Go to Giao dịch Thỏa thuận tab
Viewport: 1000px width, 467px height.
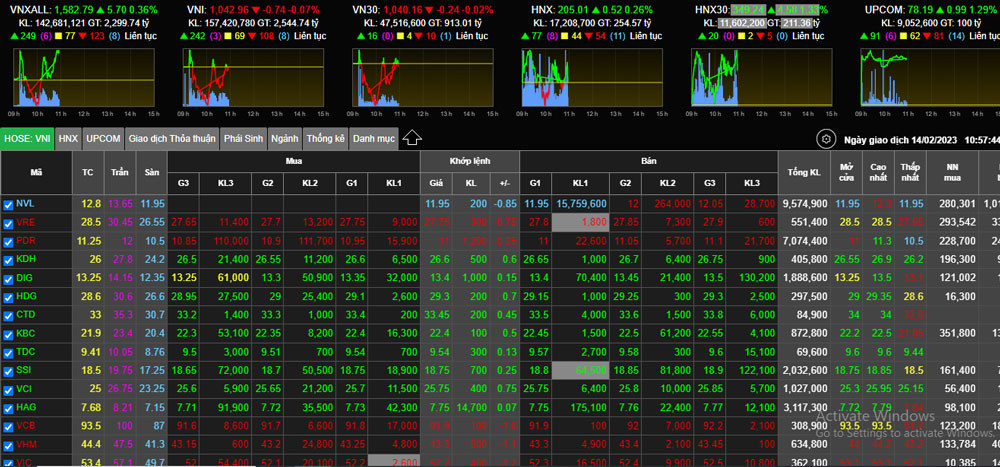tap(172, 138)
